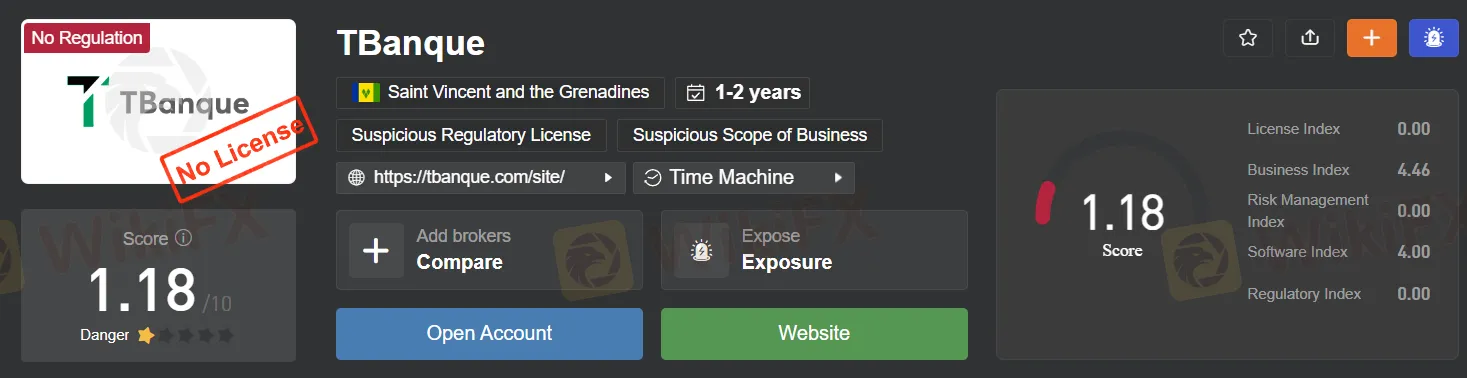Image resolution: width=1467 pixels, height=378 pixels.
Task: Click the green Website button
Action: tap(814, 334)
